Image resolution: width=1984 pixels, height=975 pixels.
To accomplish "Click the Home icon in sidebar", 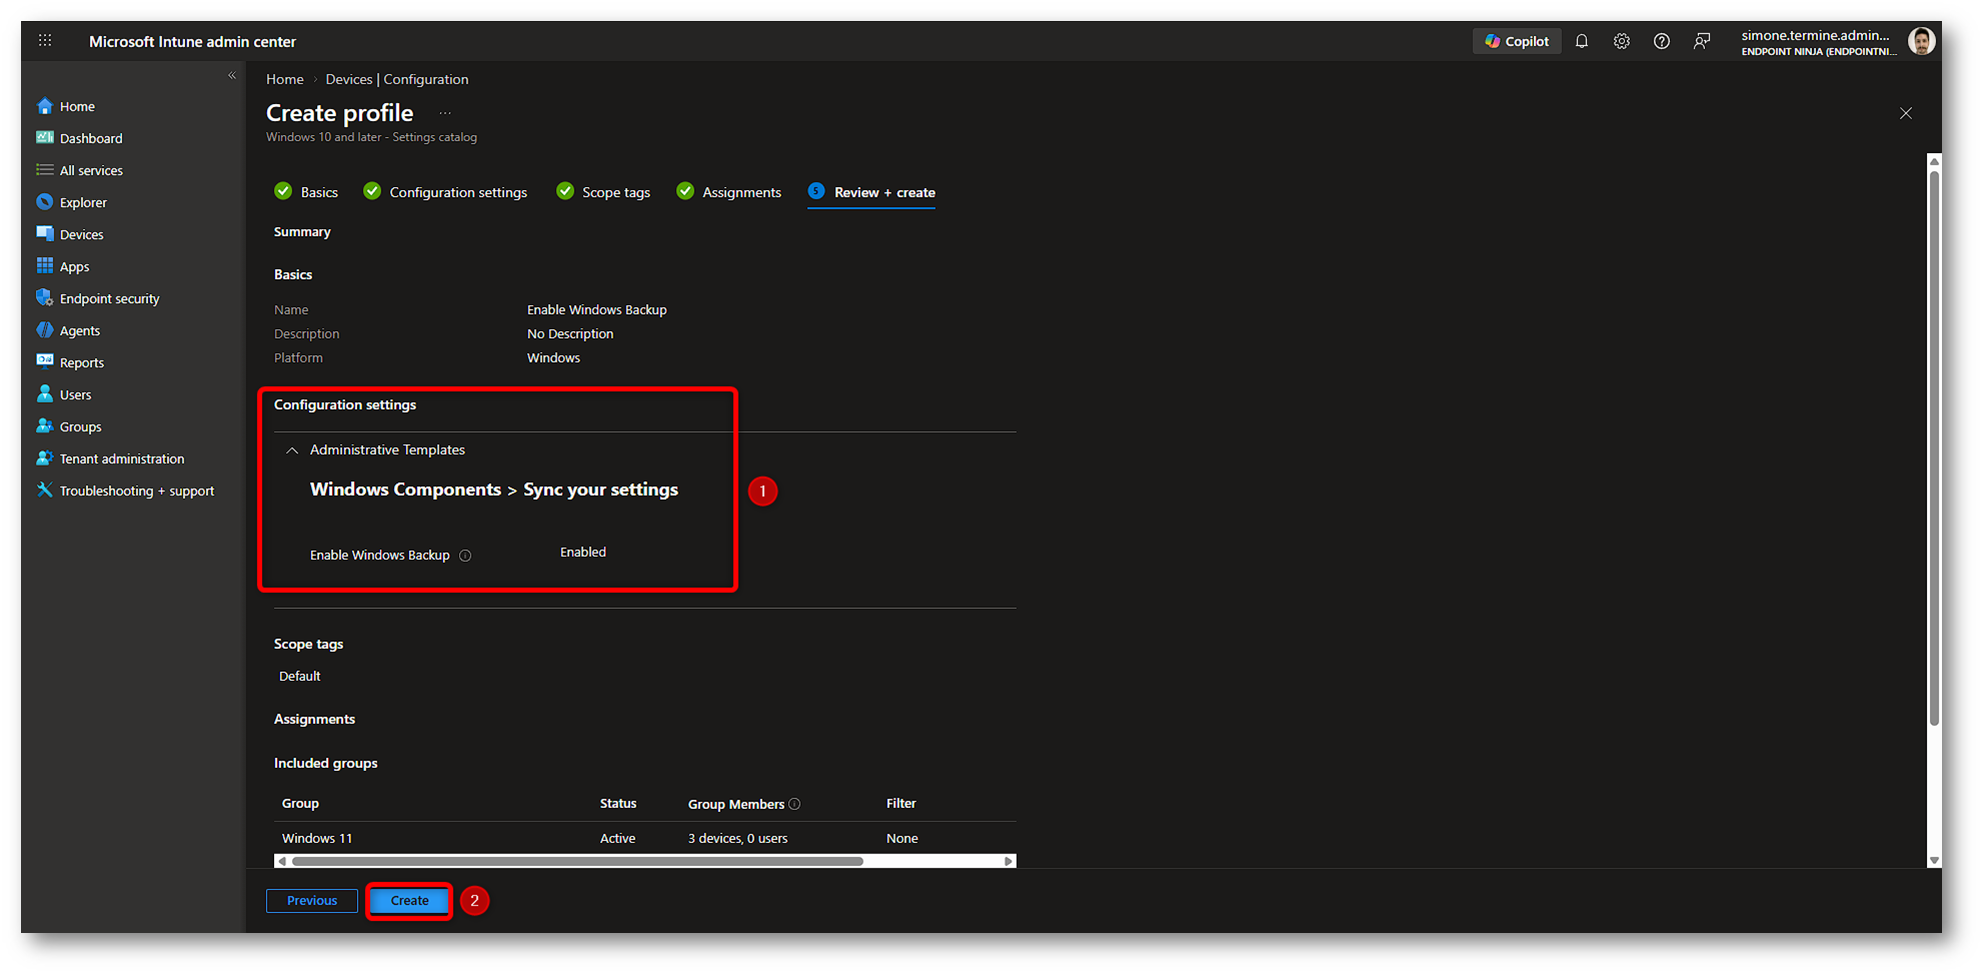I will (45, 106).
